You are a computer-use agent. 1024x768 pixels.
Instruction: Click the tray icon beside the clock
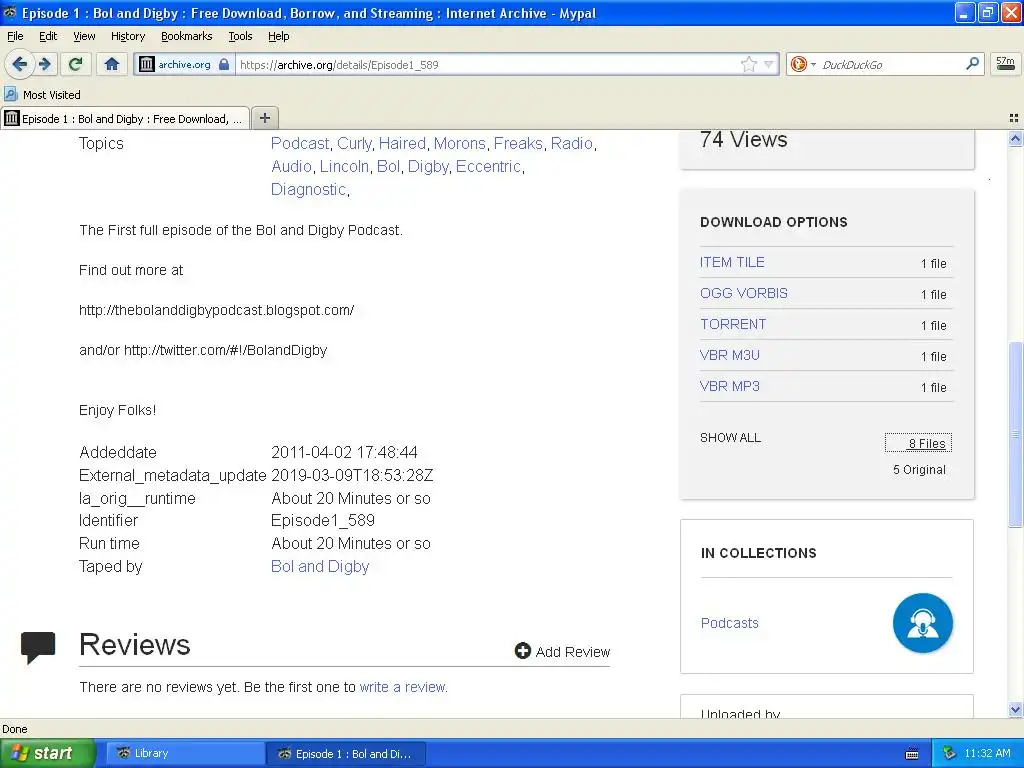coord(949,753)
